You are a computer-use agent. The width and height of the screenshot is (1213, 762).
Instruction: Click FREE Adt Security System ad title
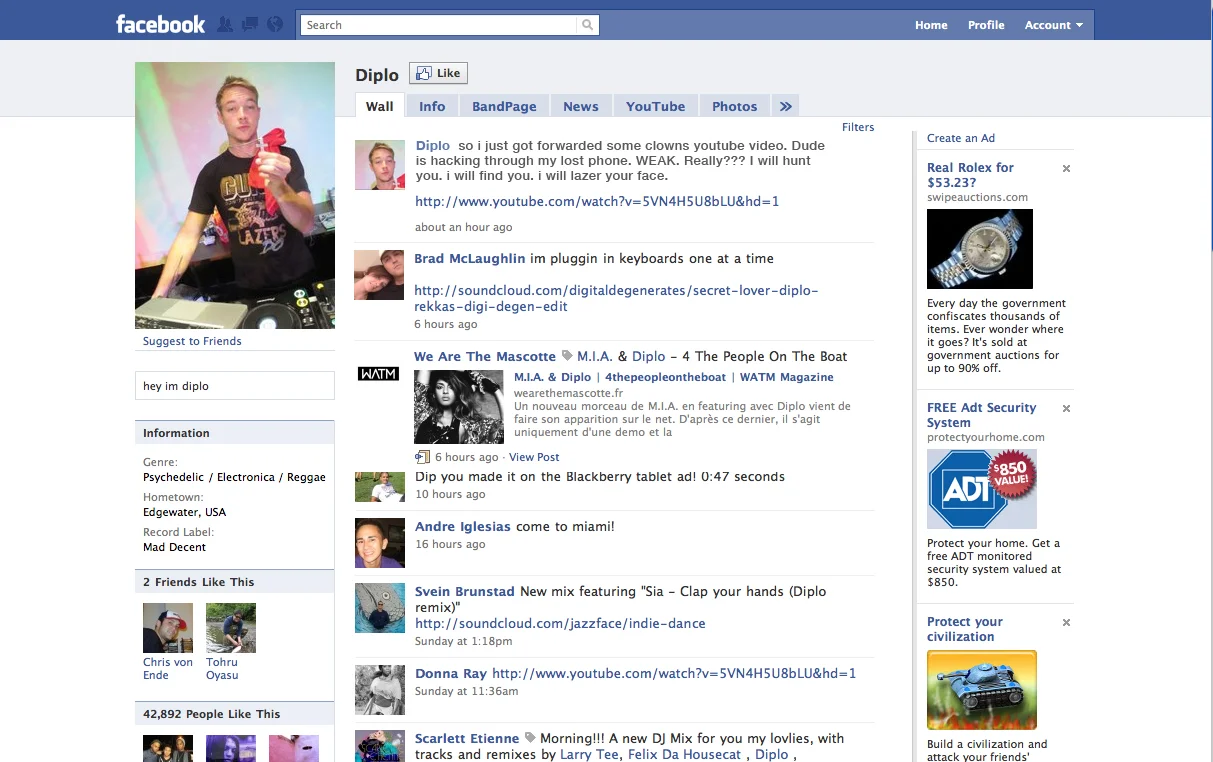tap(981, 415)
